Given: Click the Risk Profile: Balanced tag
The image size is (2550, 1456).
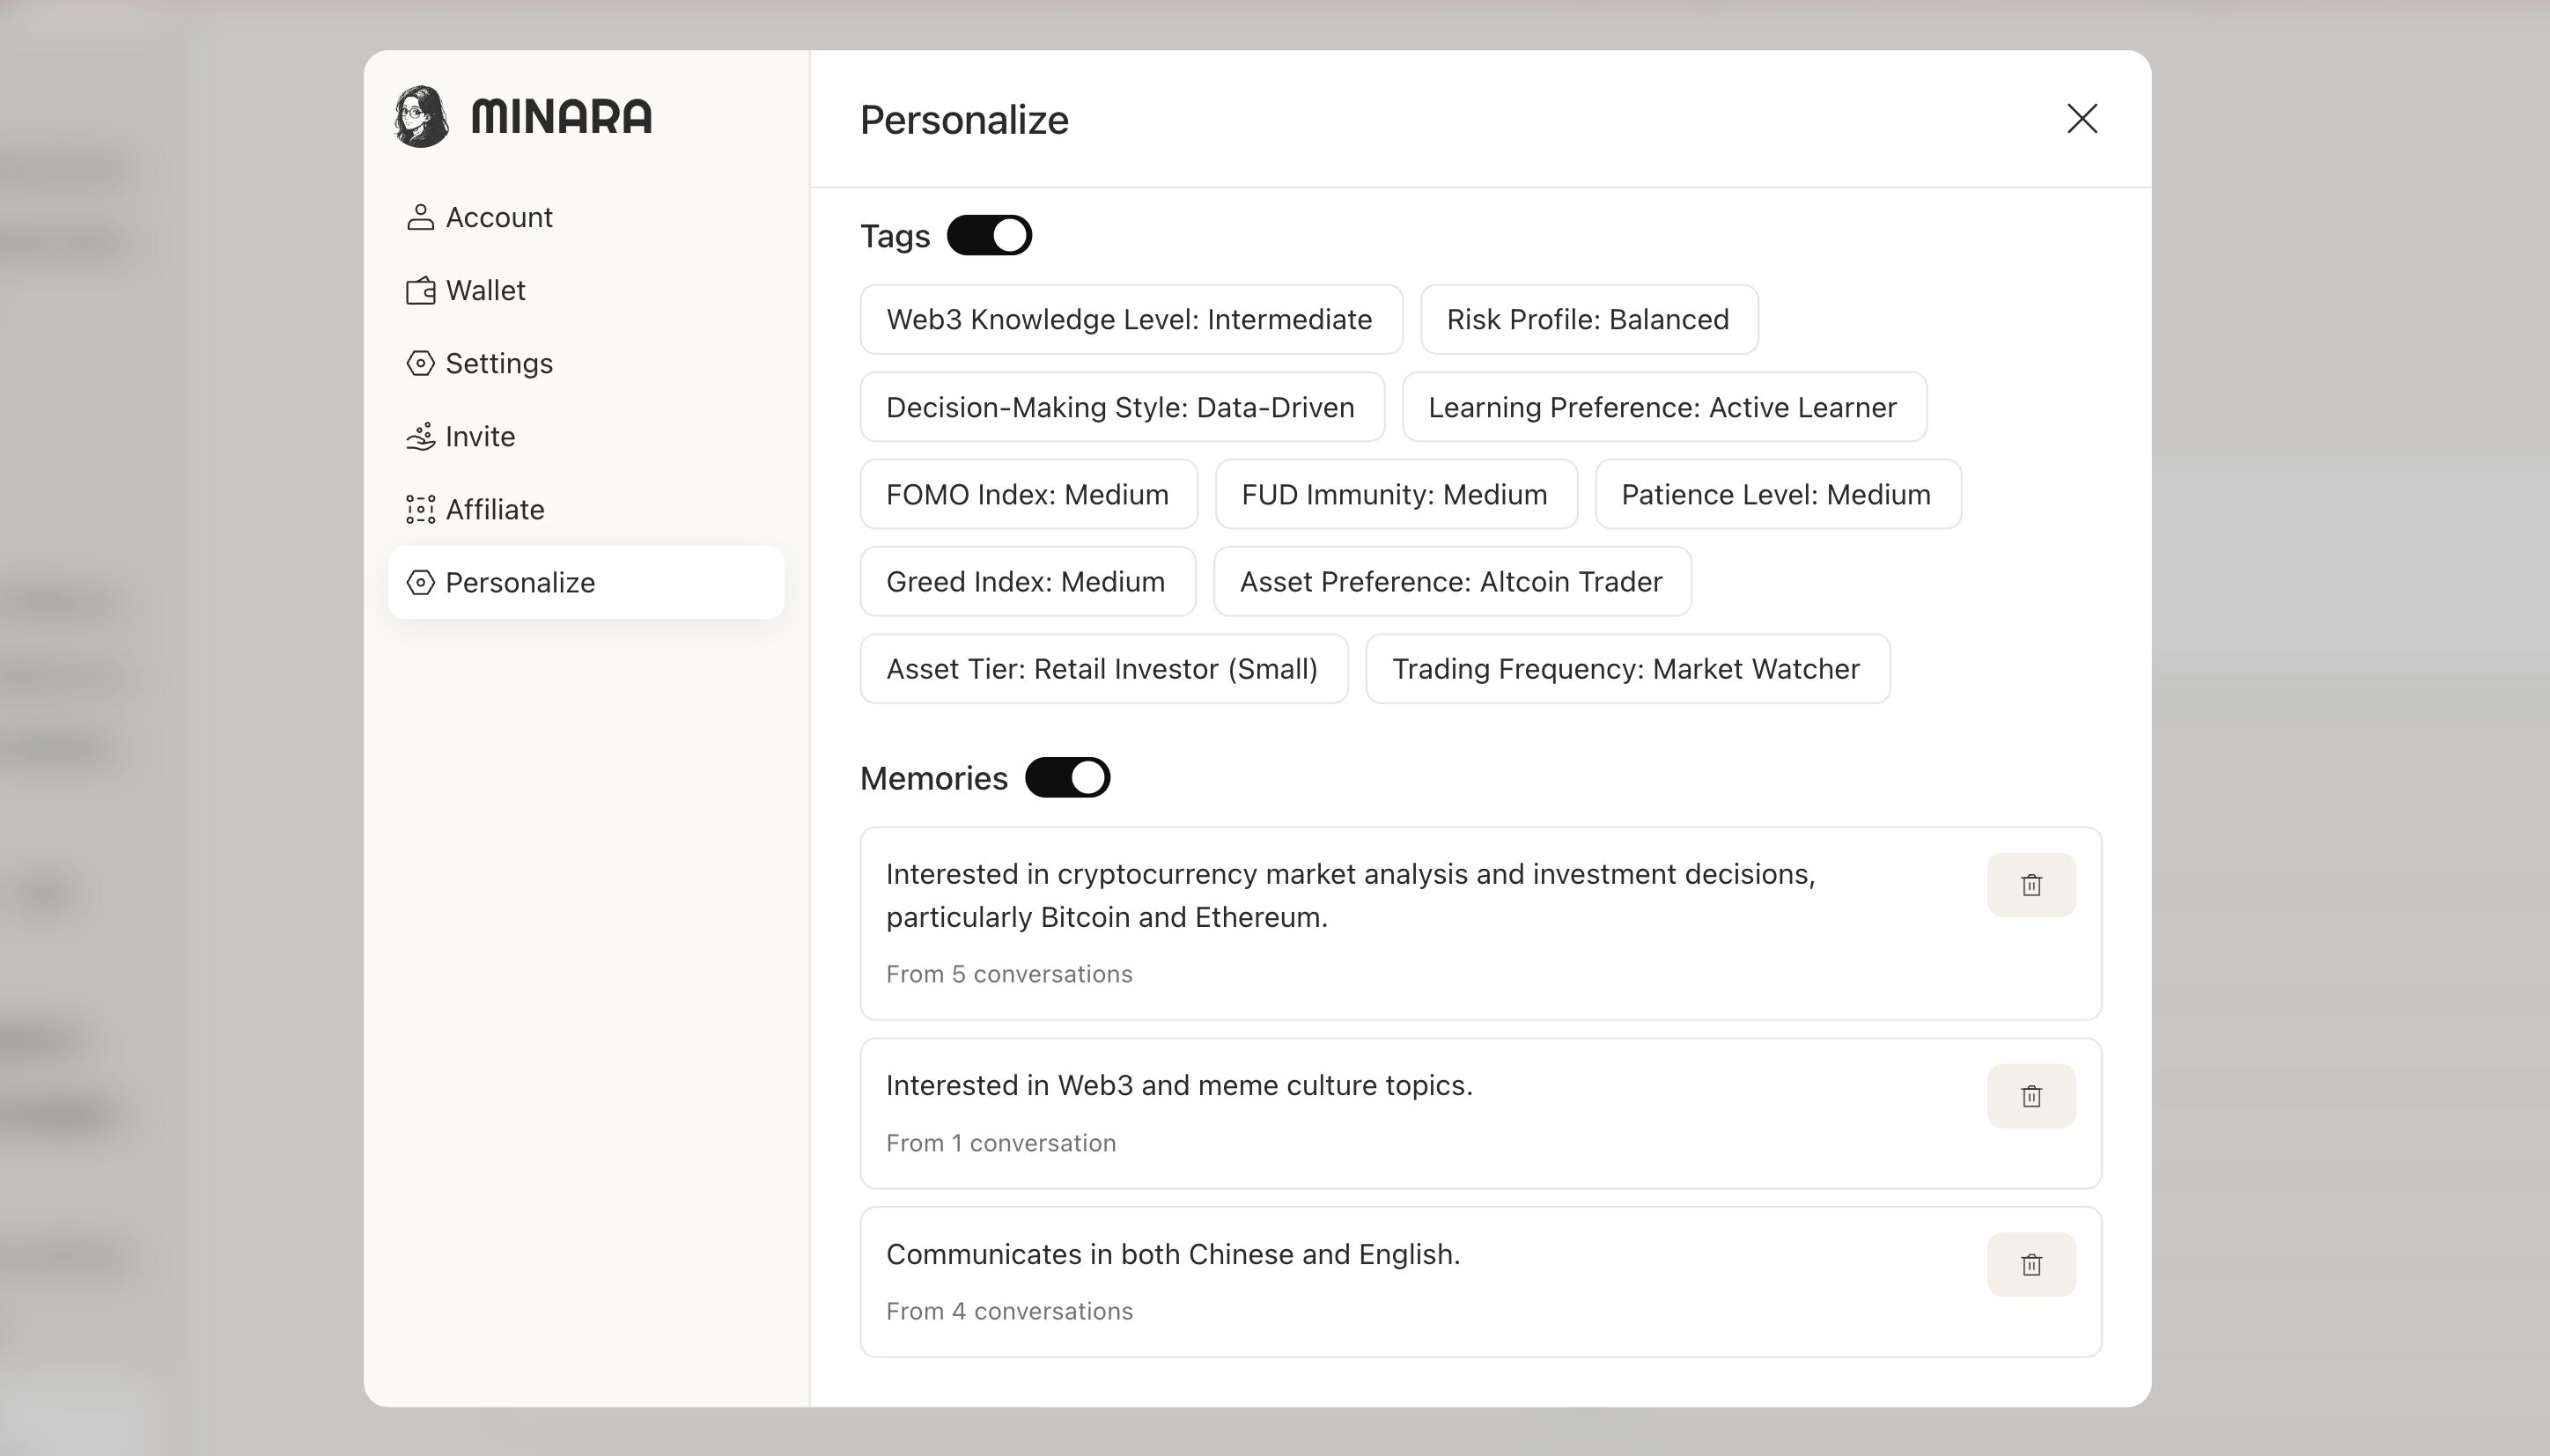Looking at the screenshot, I should pyautogui.click(x=1589, y=319).
